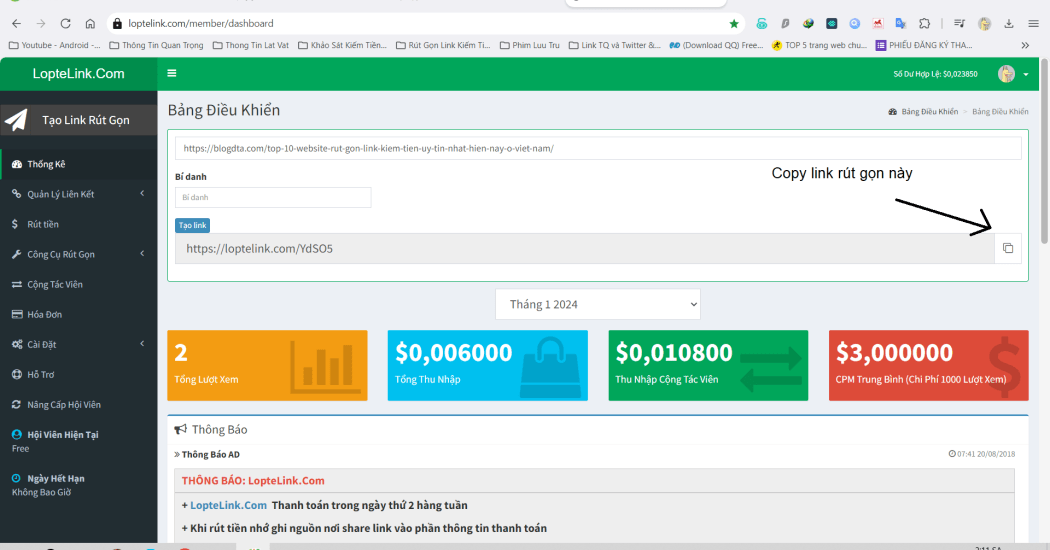Open the Link TQ và Twitter bookmark folder
Screen dimensions: 1050x550
coord(615,46)
